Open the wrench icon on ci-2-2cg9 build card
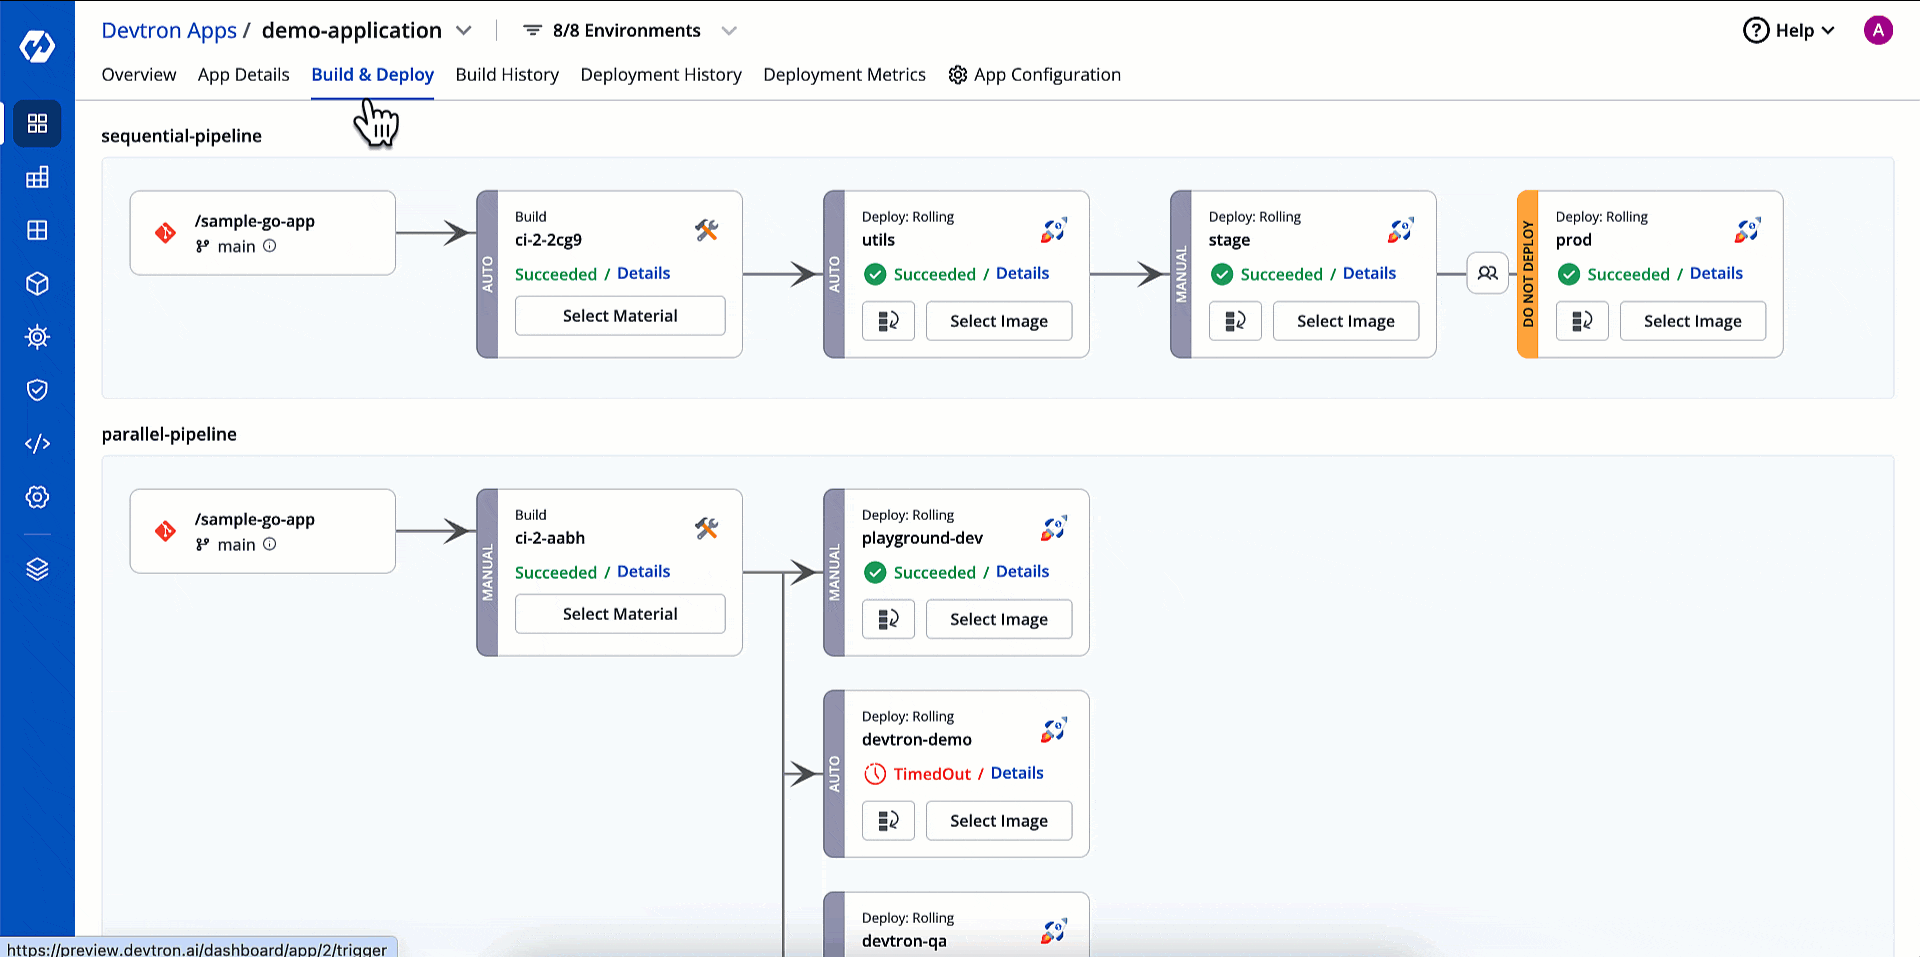1920x957 pixels. point(707,230)
